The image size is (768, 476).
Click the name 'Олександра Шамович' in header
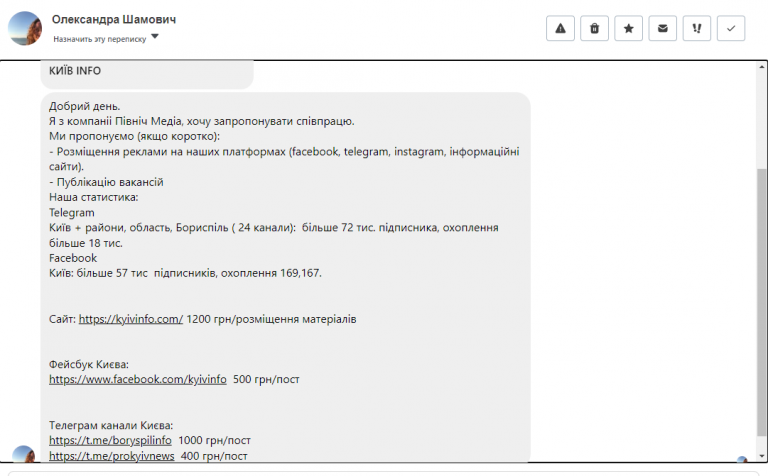click(x=114, y=20)
